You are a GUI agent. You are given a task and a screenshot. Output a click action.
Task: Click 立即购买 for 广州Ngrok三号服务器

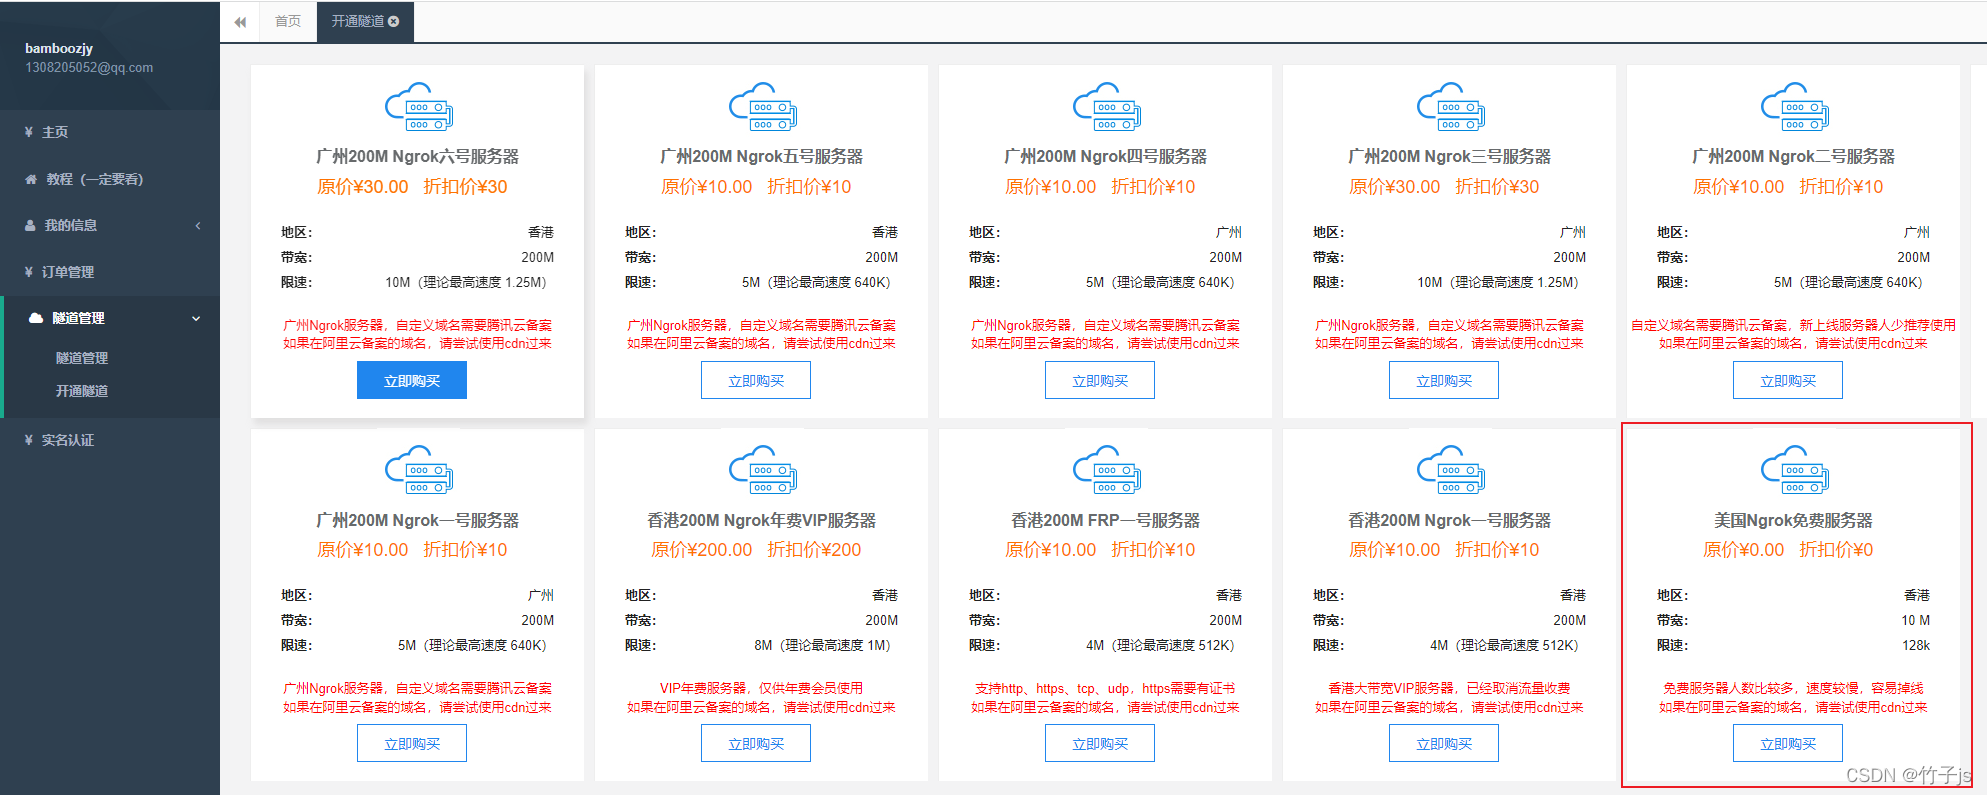1444,380
